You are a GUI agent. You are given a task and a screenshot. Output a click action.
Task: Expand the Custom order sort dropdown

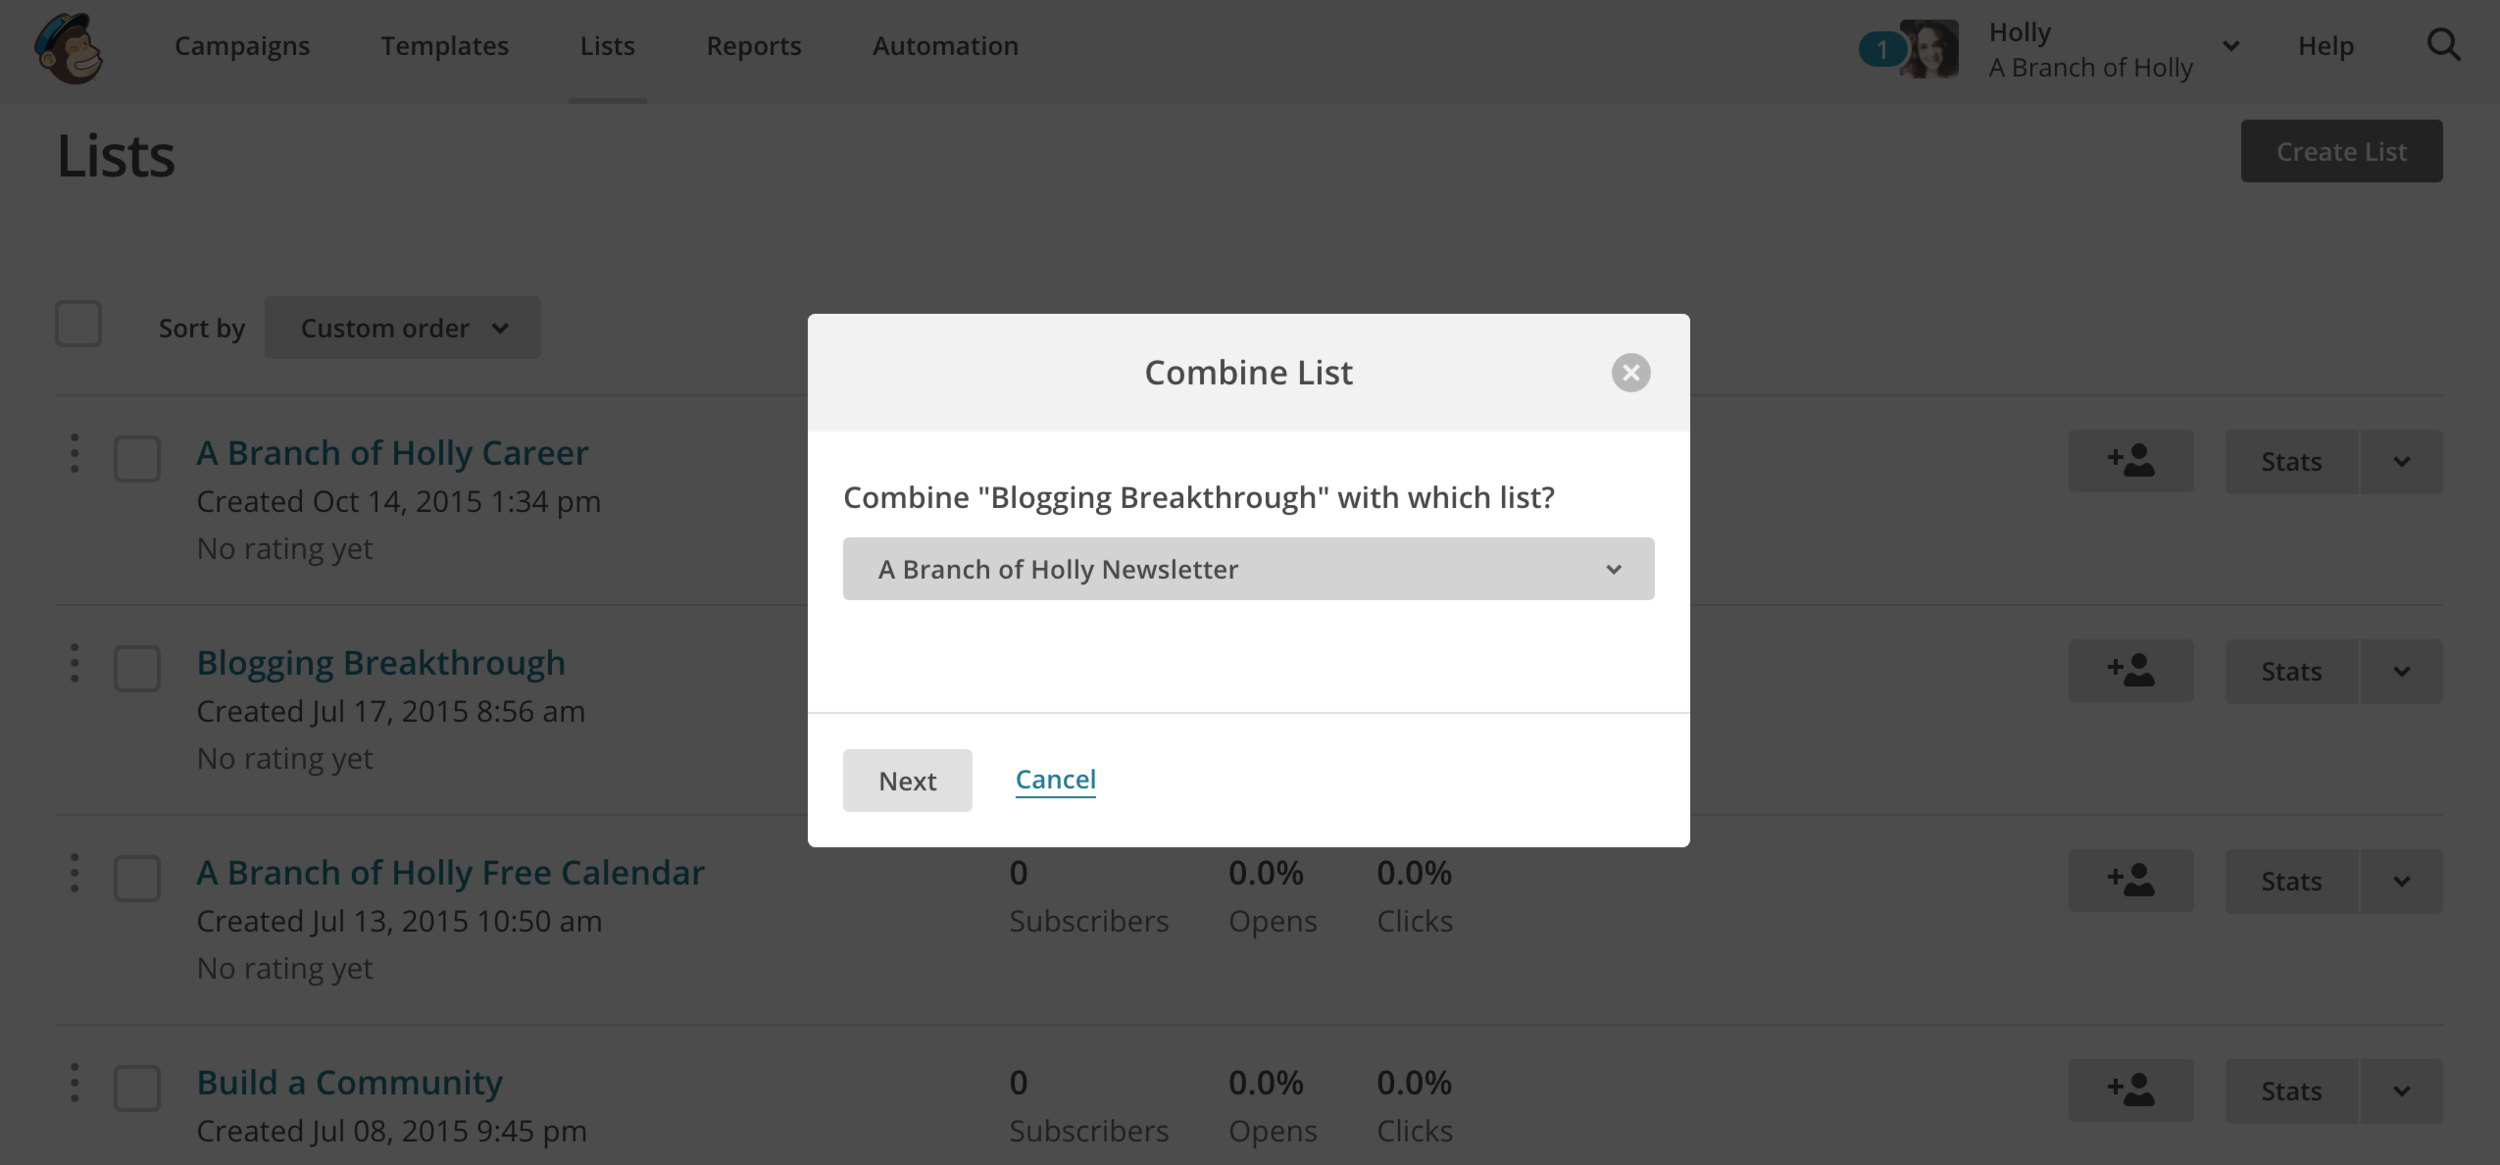[403, 328]
